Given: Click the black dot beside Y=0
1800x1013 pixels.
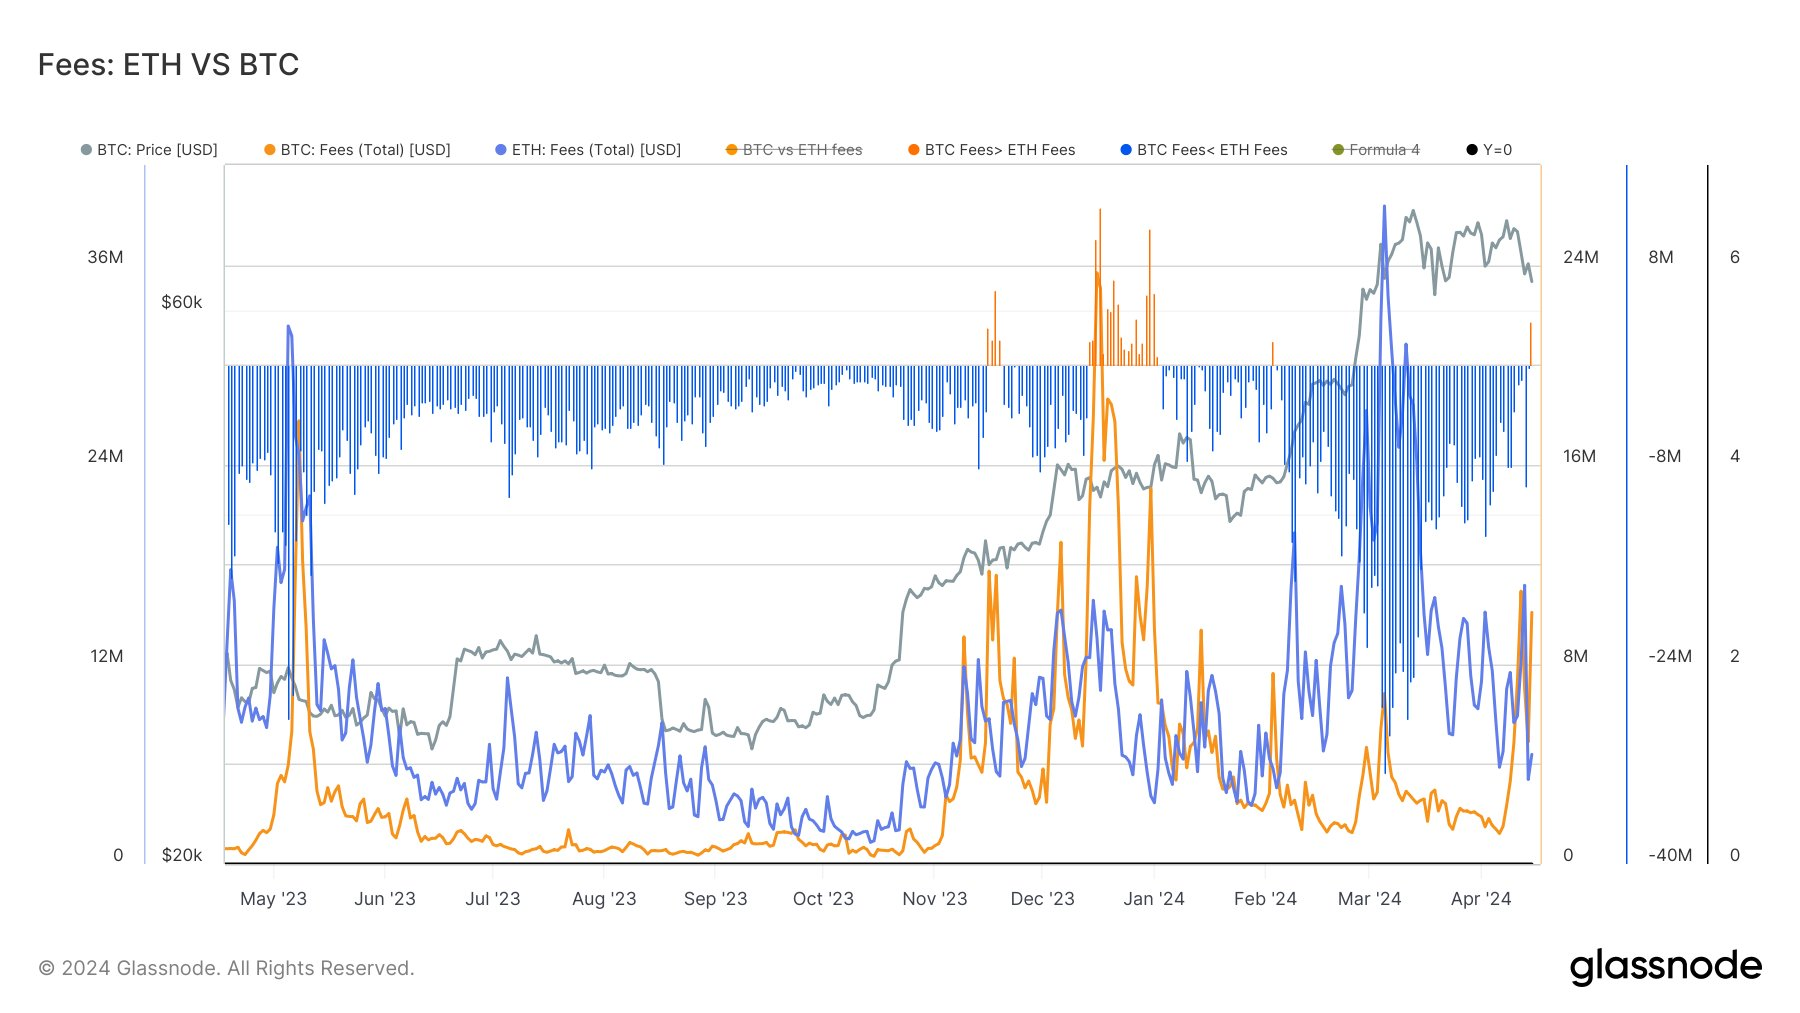Looking at the screenshot, I should point(1472,150).
